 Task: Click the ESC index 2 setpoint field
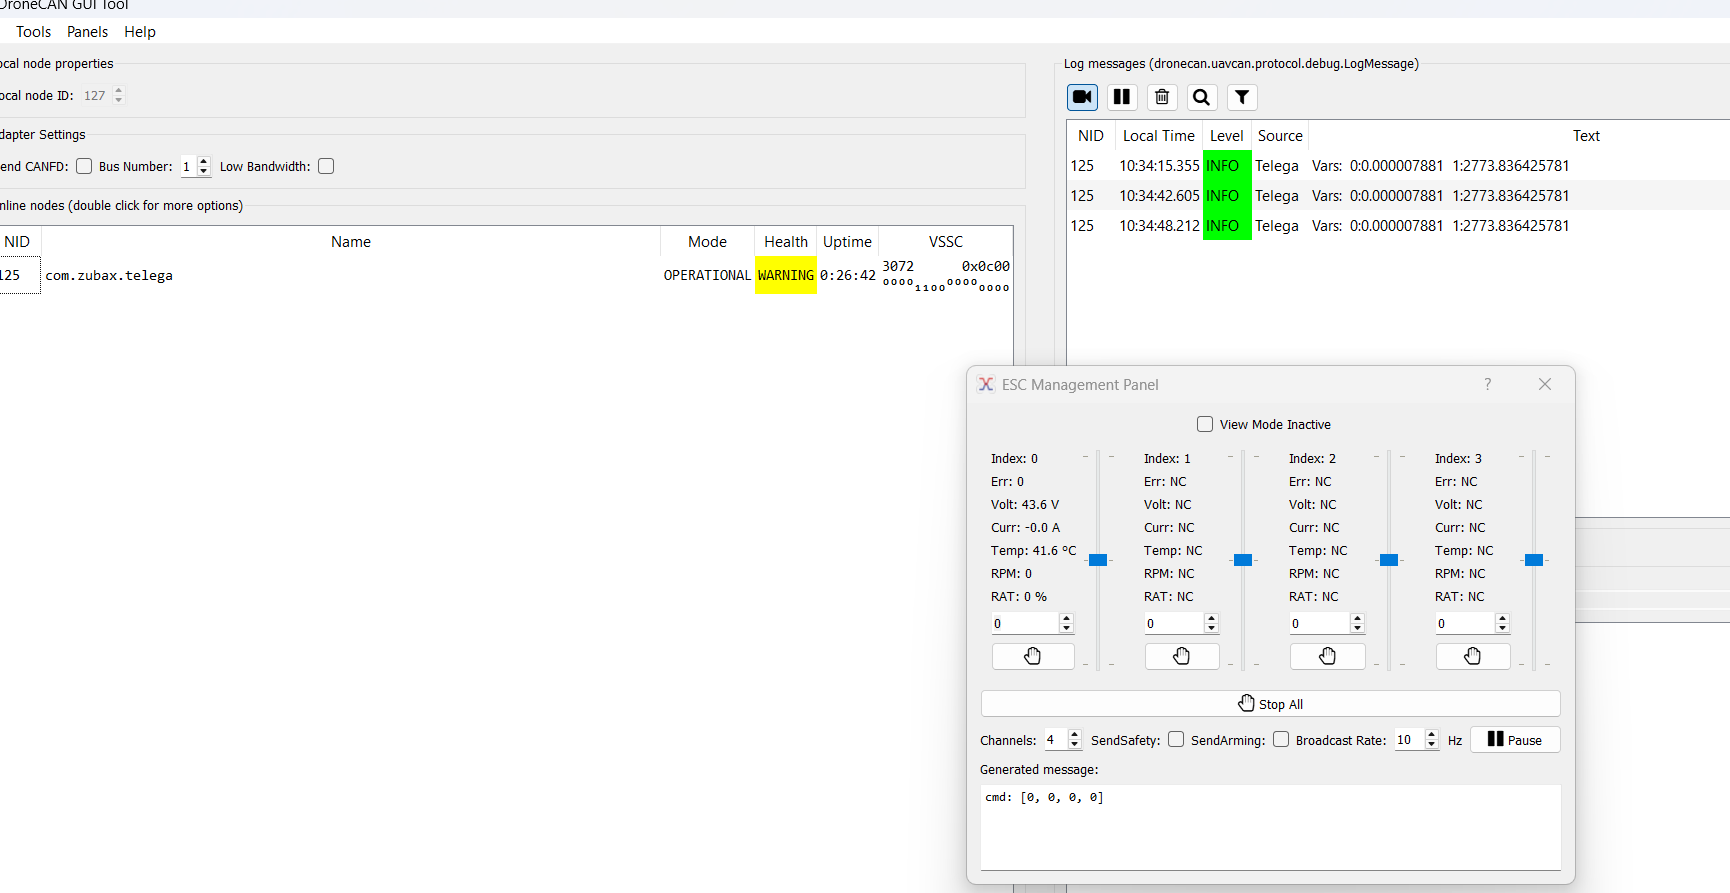click(x=1320, y=623)
